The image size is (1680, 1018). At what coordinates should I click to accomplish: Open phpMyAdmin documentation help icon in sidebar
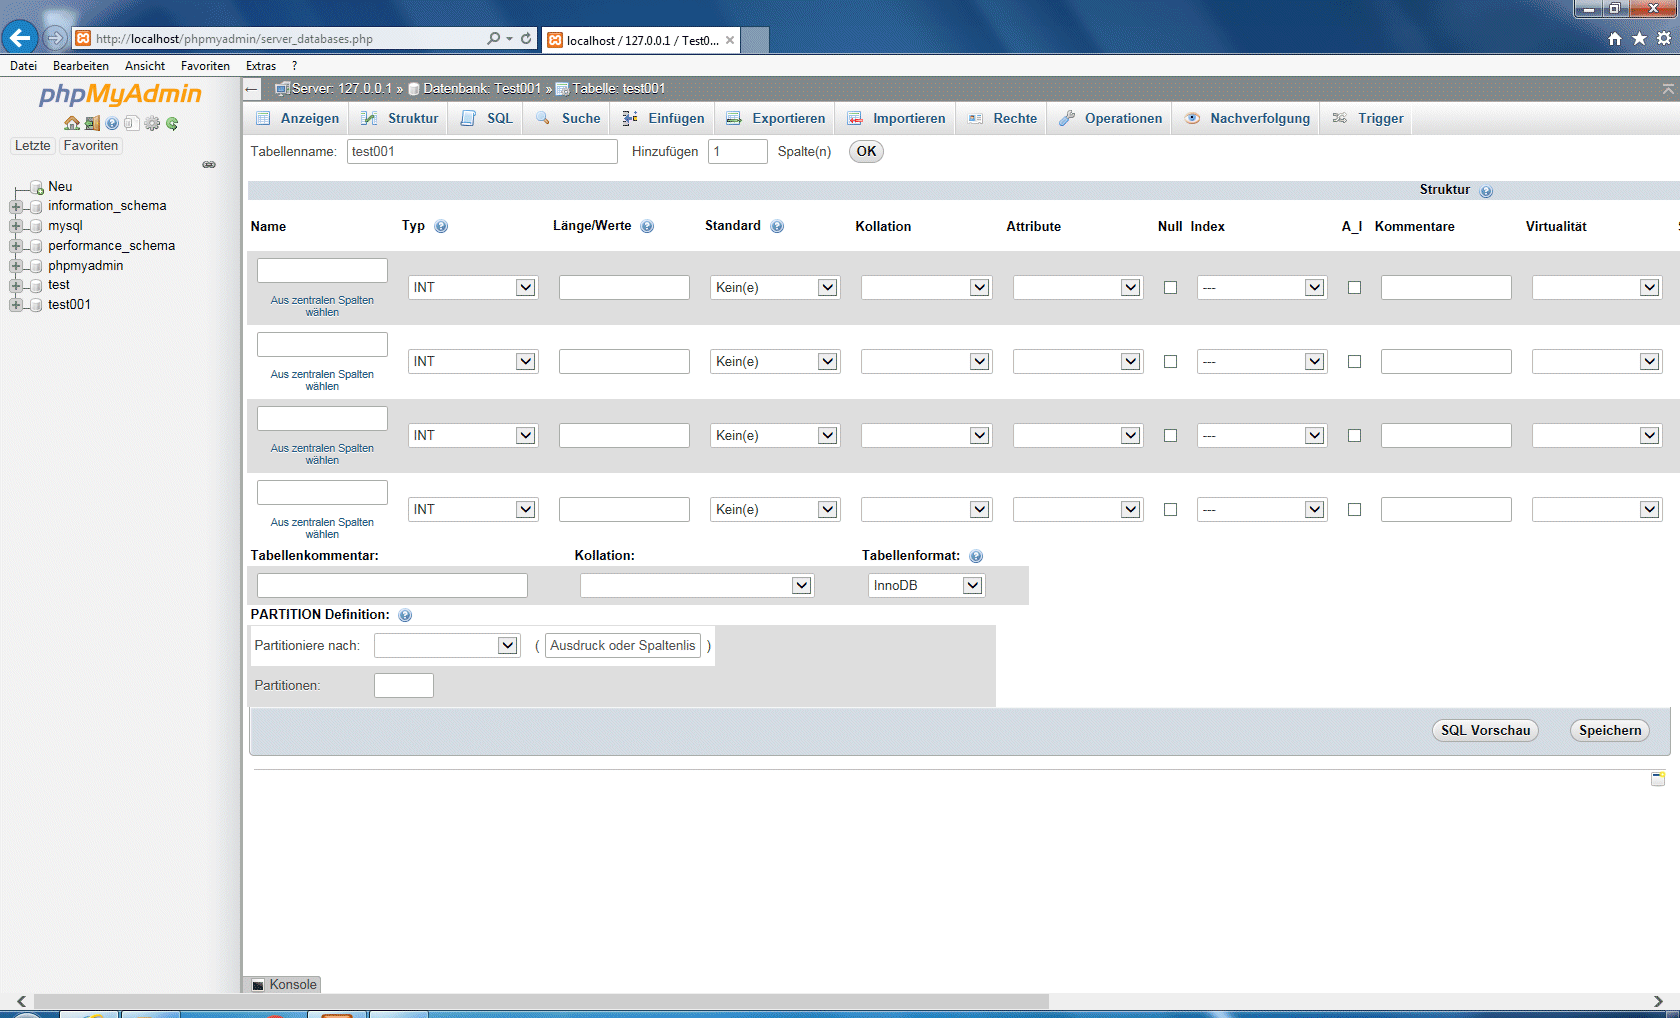pos(112,124)
